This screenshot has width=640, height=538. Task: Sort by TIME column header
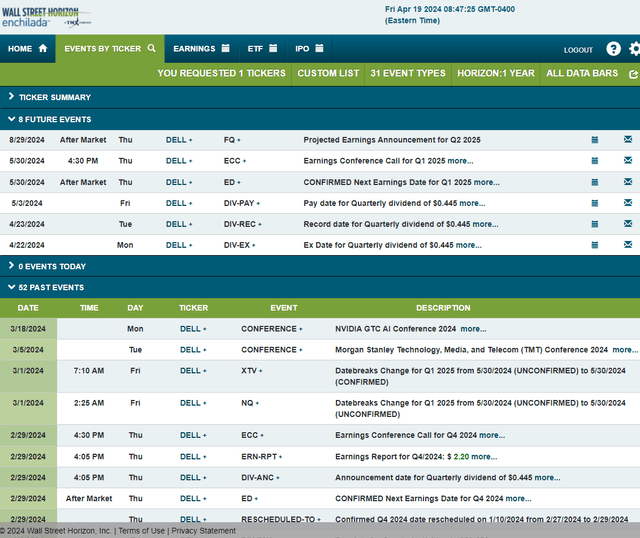89,308
